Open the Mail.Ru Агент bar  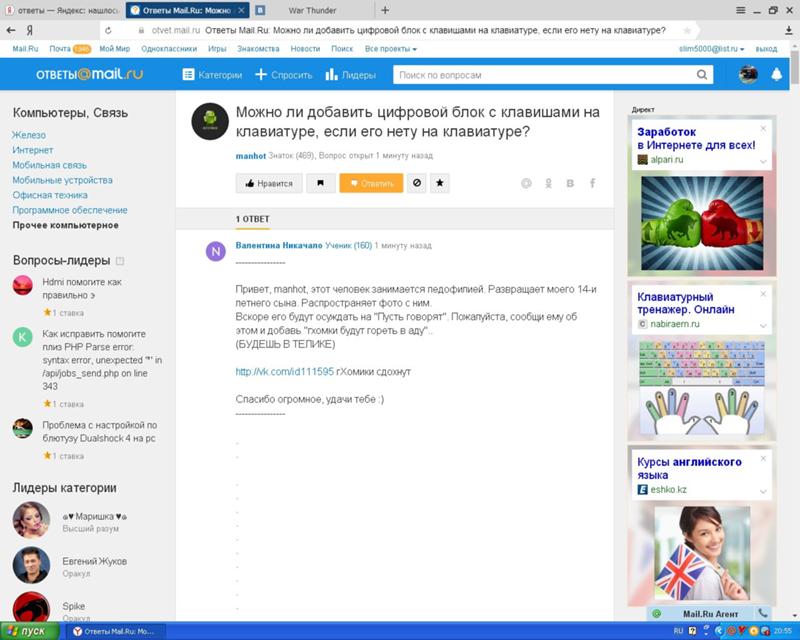pos(710,614)
